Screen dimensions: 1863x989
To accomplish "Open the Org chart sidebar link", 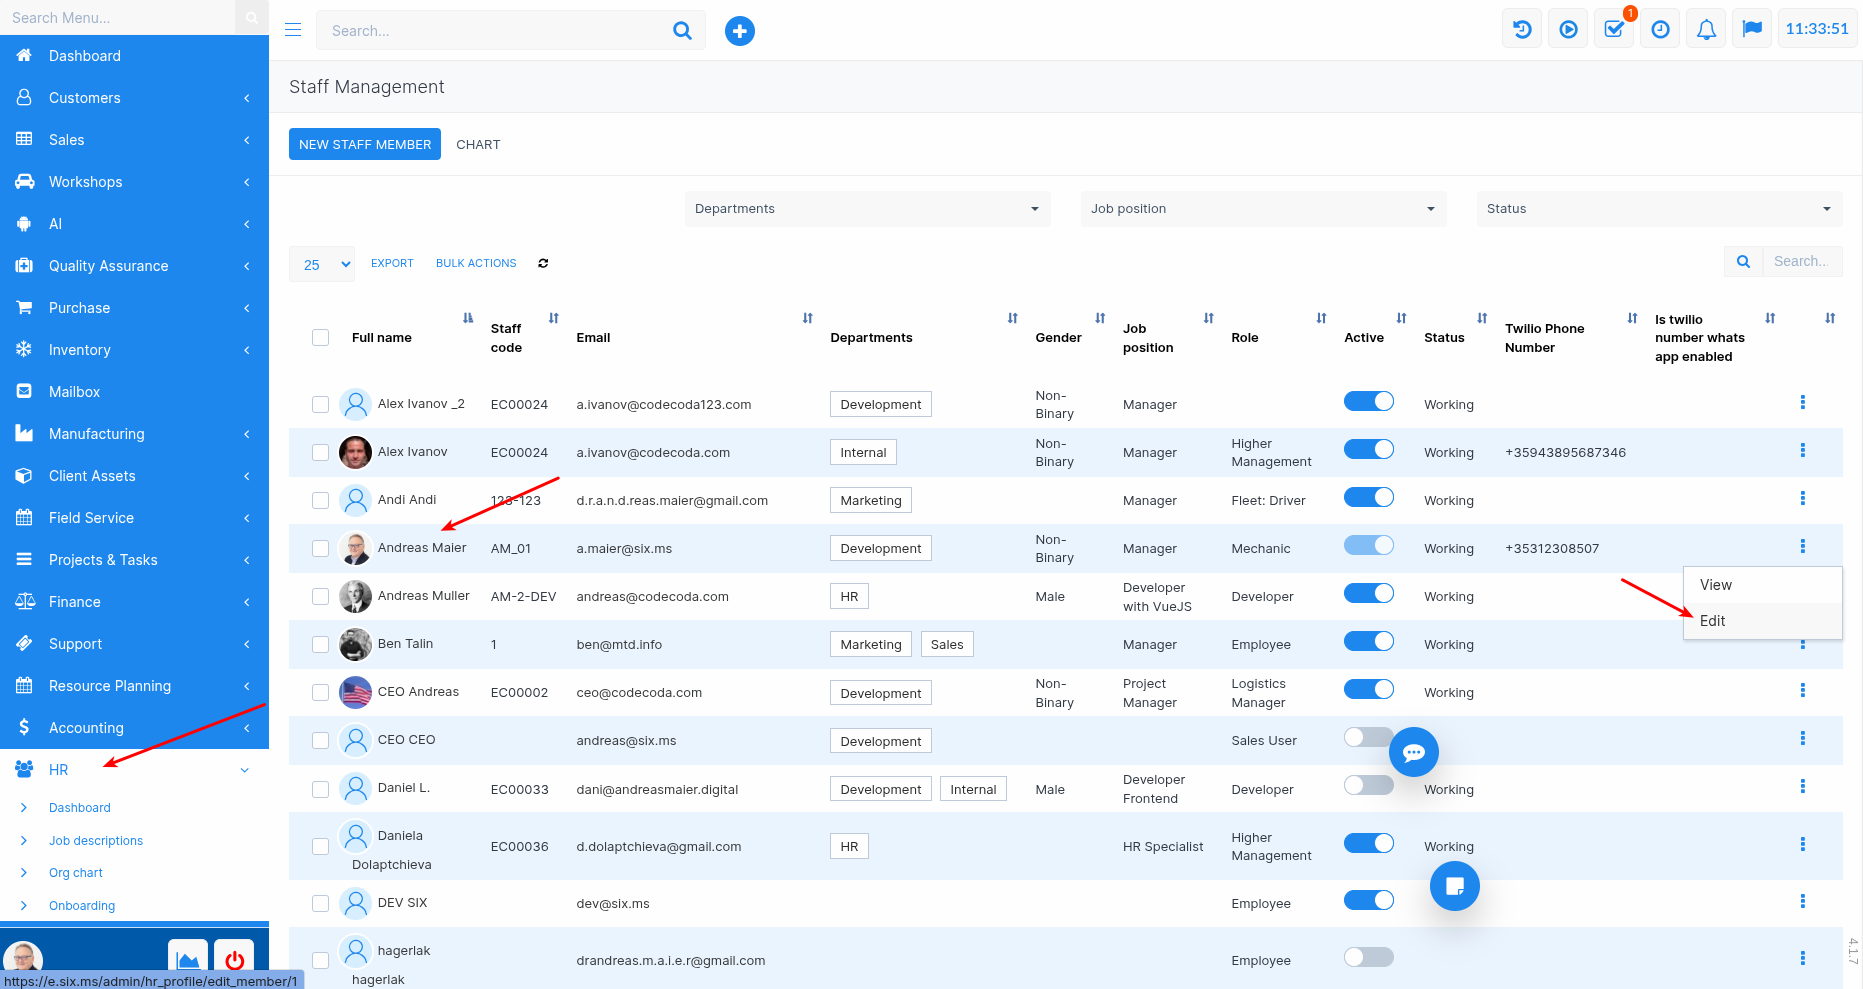I will [76, 873].
